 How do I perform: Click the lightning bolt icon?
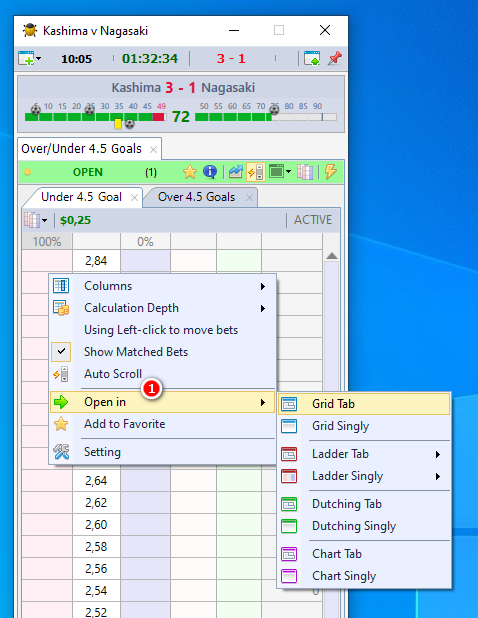pos(331,172)
